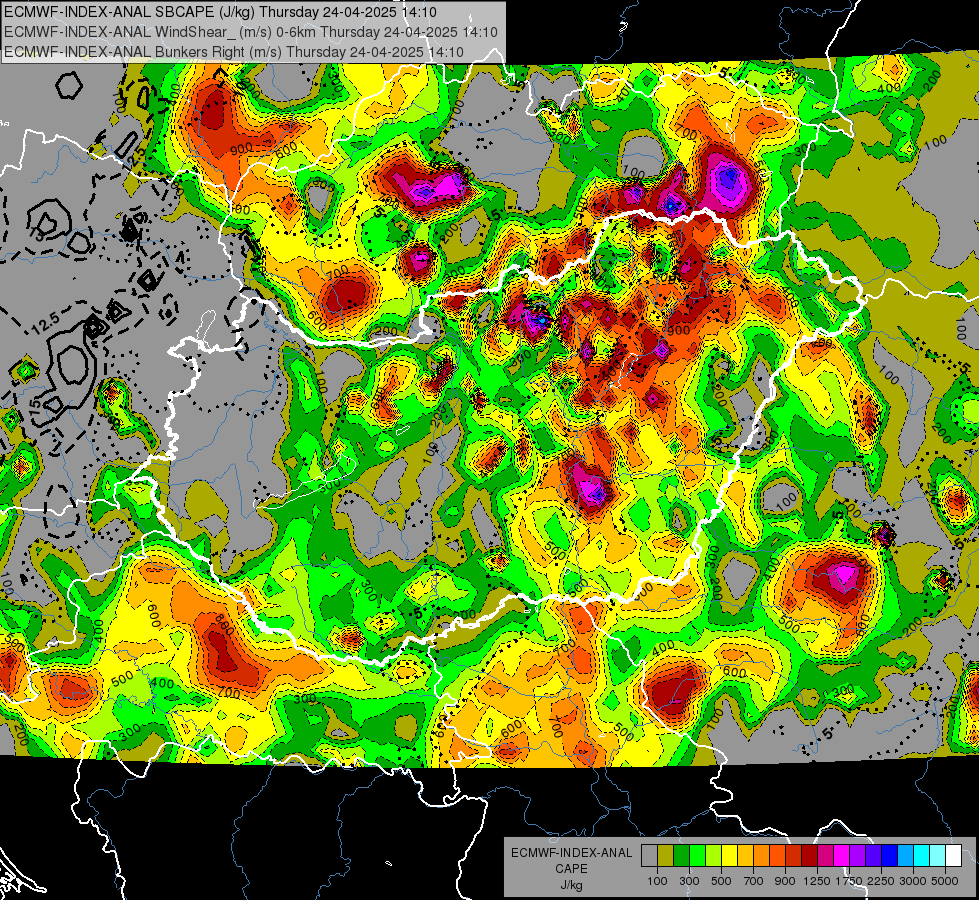This screenshot has height=900, width=979.
Task: Click the bright green legend swatch after 300
Action: (698, 856)
